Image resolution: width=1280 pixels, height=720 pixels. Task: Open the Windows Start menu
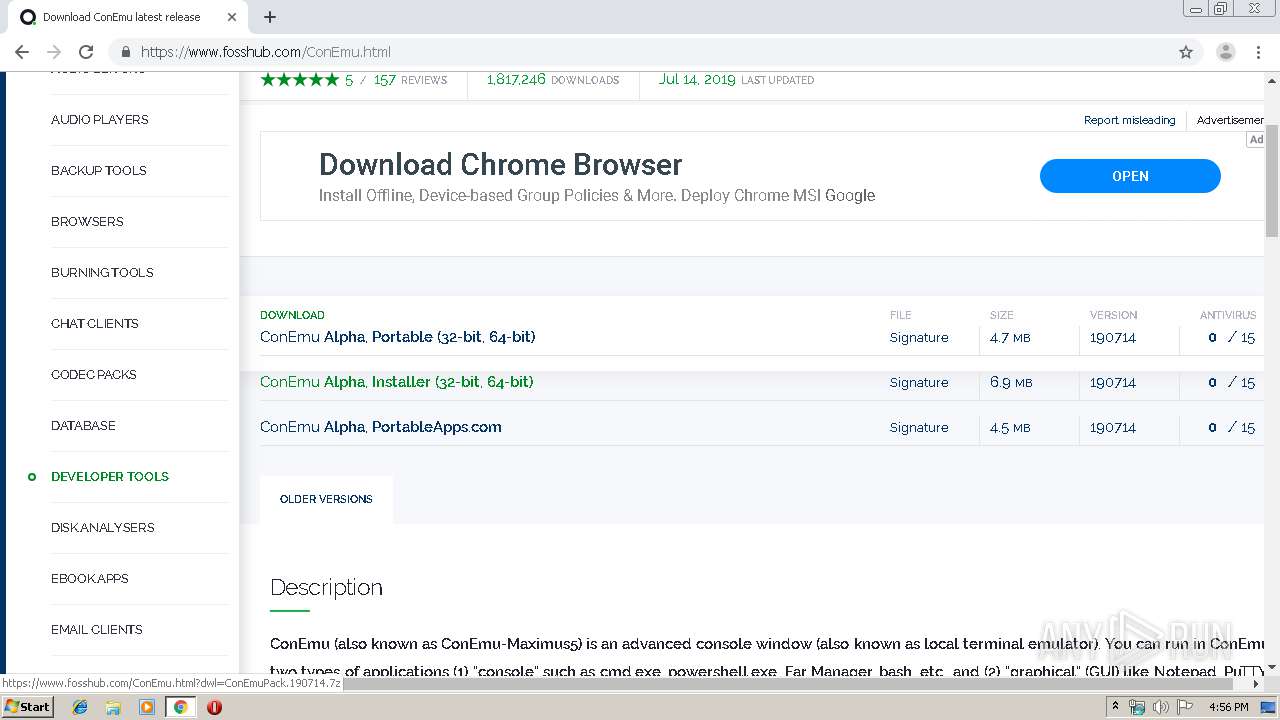pyautogui.click(x=27, y=707)
